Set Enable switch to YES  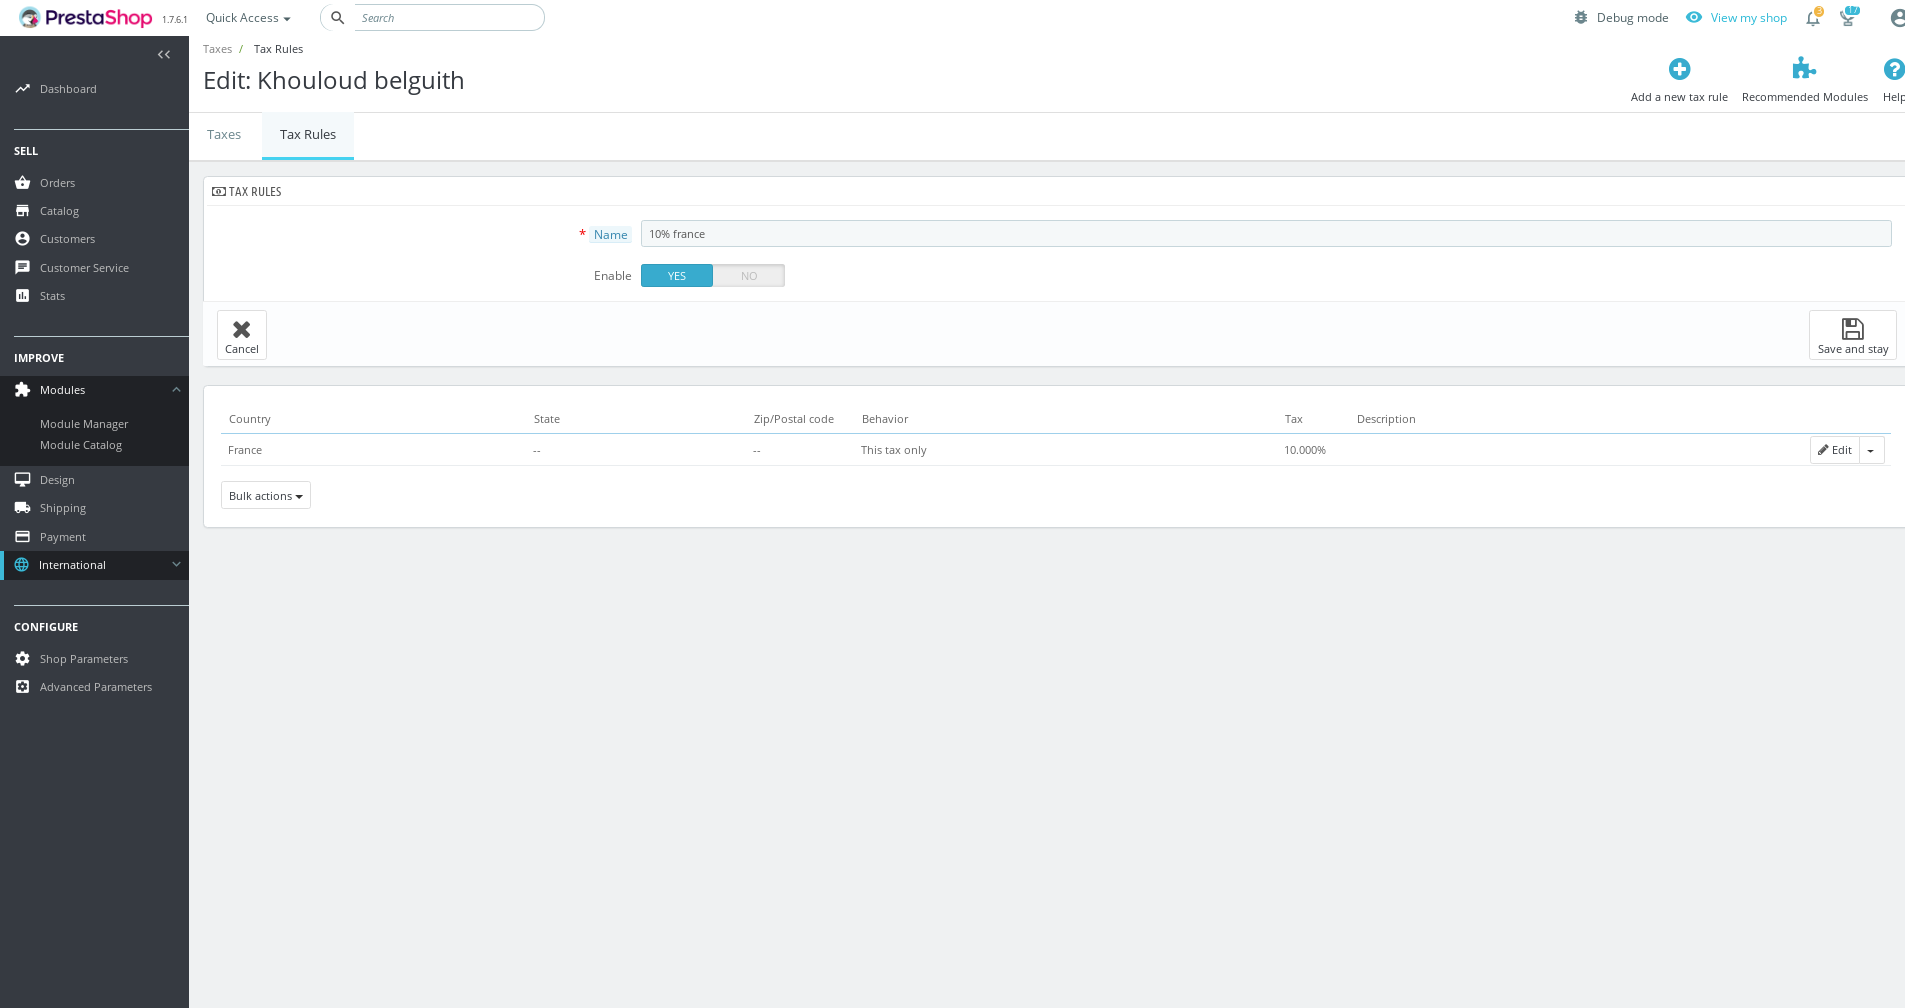[677, 276]
